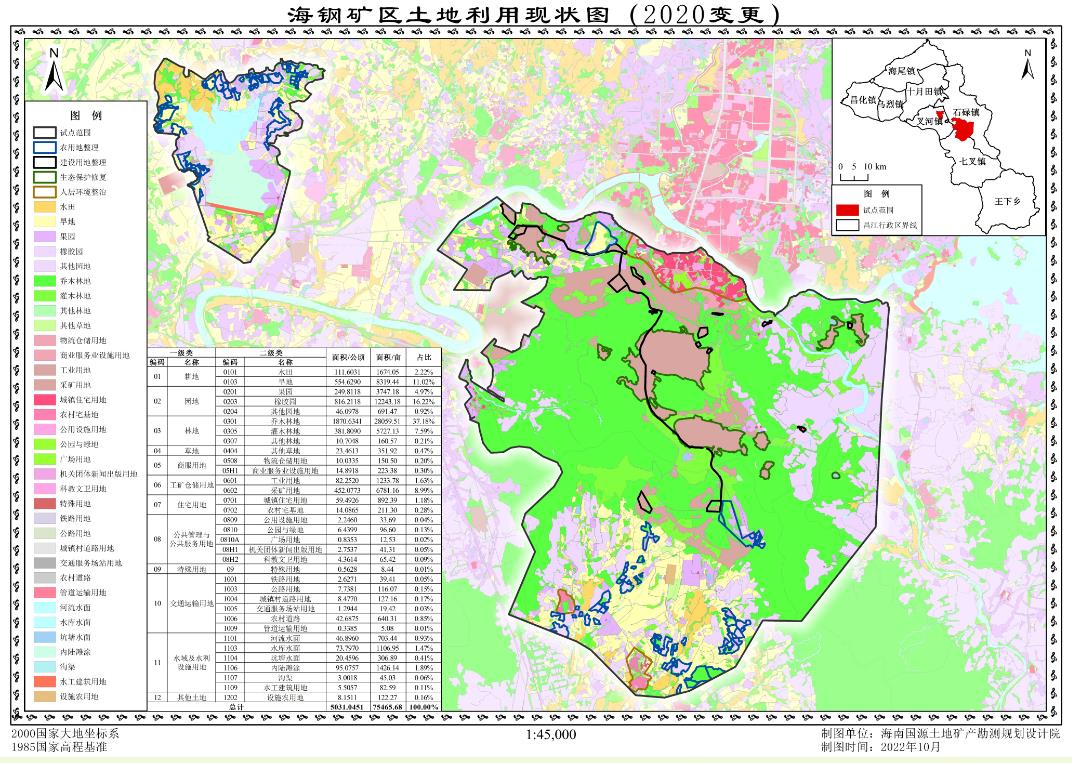Select the 乔木林地 green color swatch
Screen dimensions: 1072x763
pos(45,281)
